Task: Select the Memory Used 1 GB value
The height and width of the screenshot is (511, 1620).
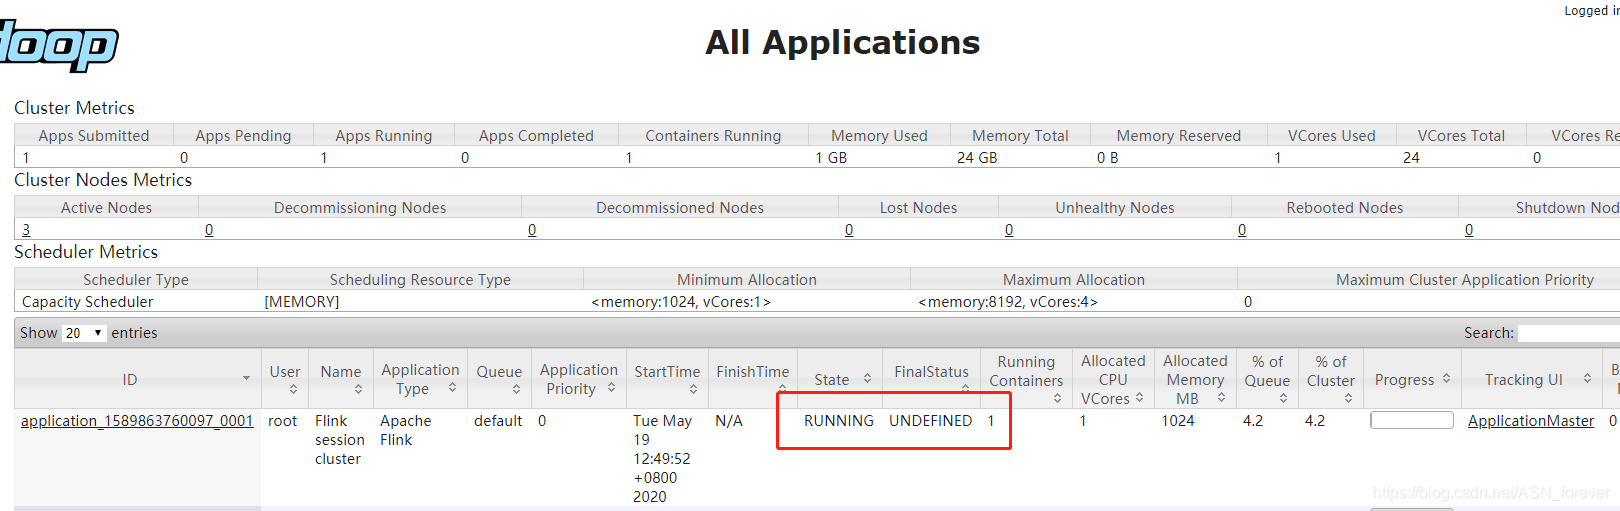Action: (831, 158)
